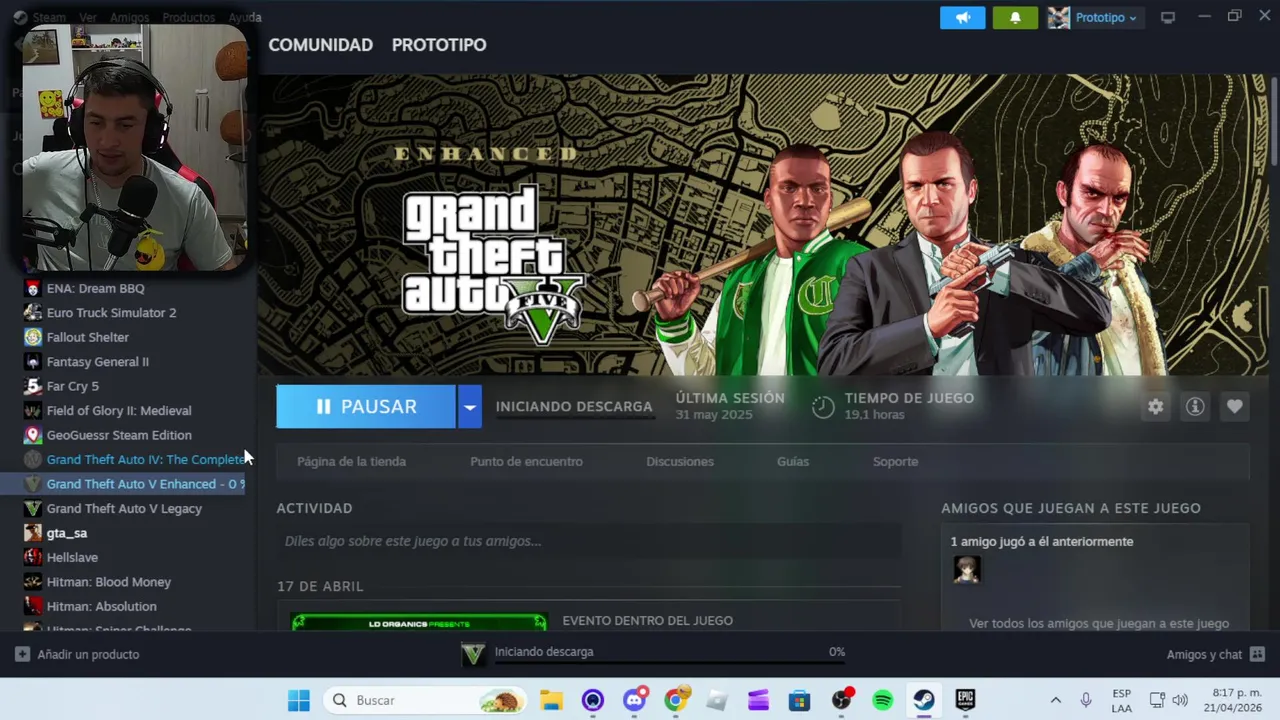Viewport: 1280px width, 720px height.
Task: Open the green notifications bell
Action: 1015,18
